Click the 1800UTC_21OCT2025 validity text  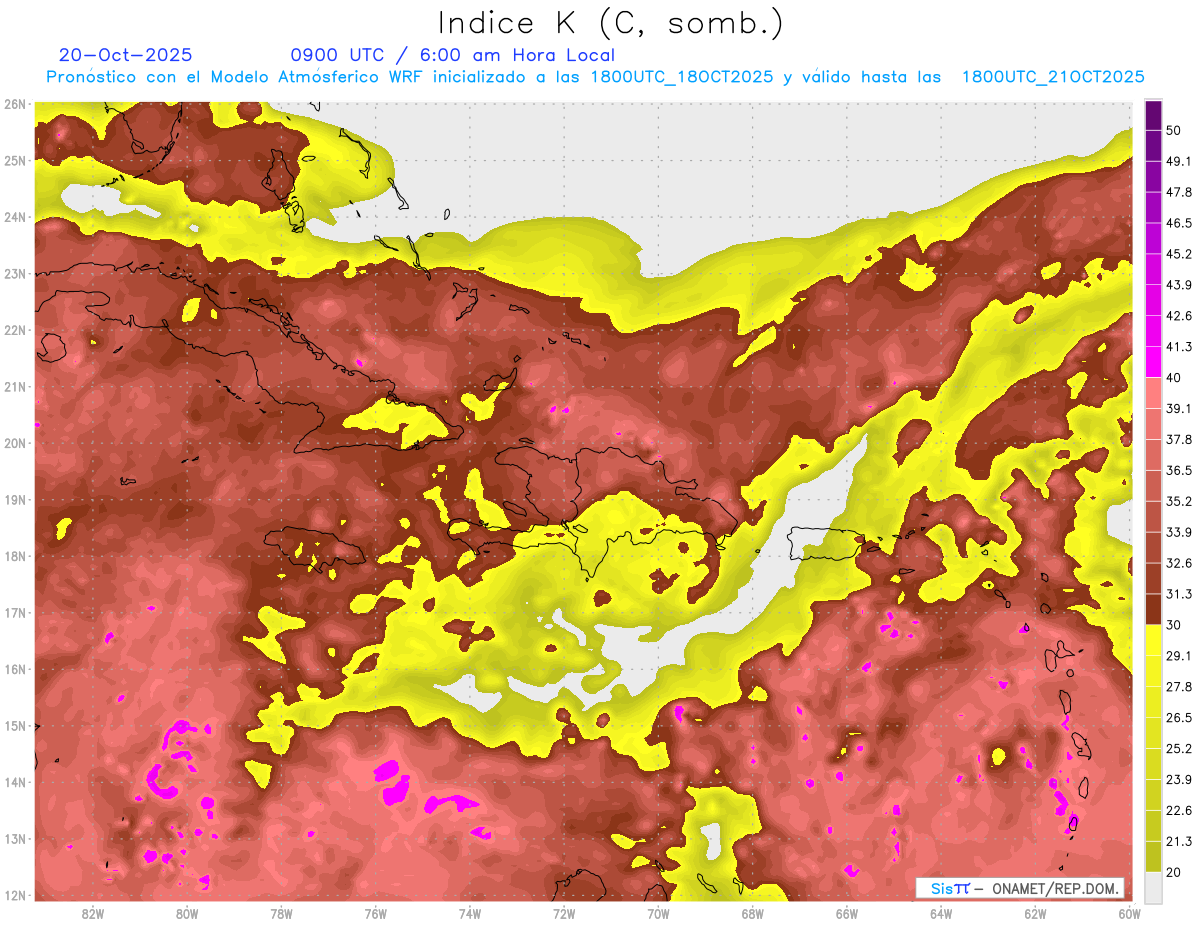click(x=1053, y=77)
